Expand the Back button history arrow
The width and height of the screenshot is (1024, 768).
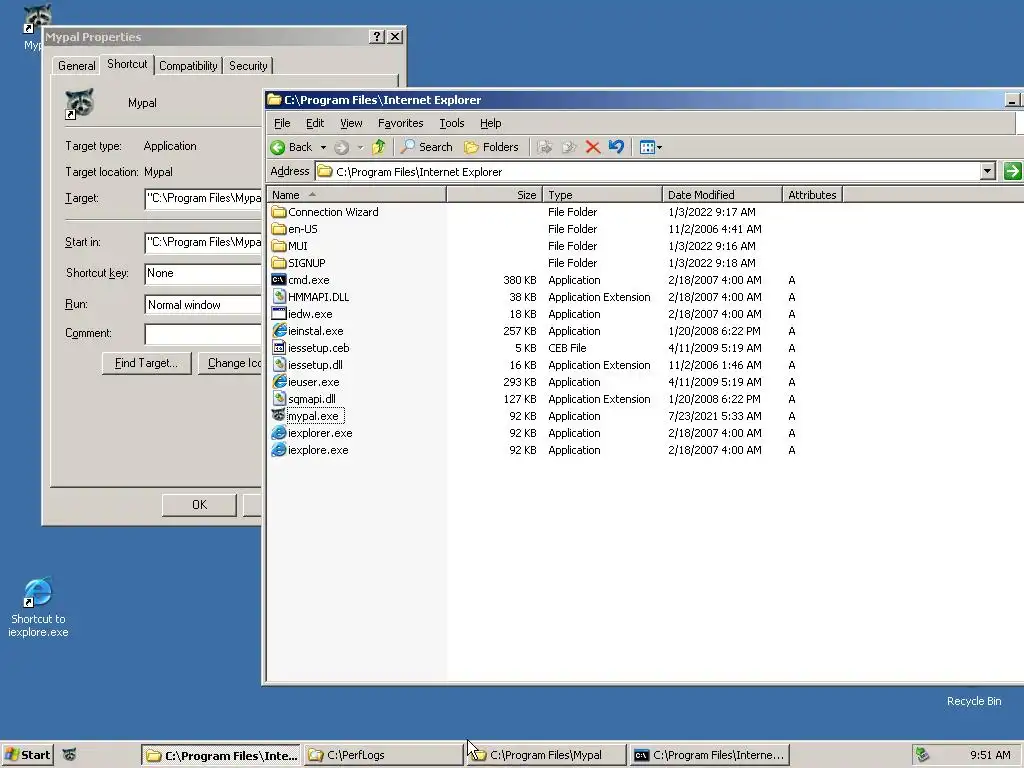tap(323, 148)
